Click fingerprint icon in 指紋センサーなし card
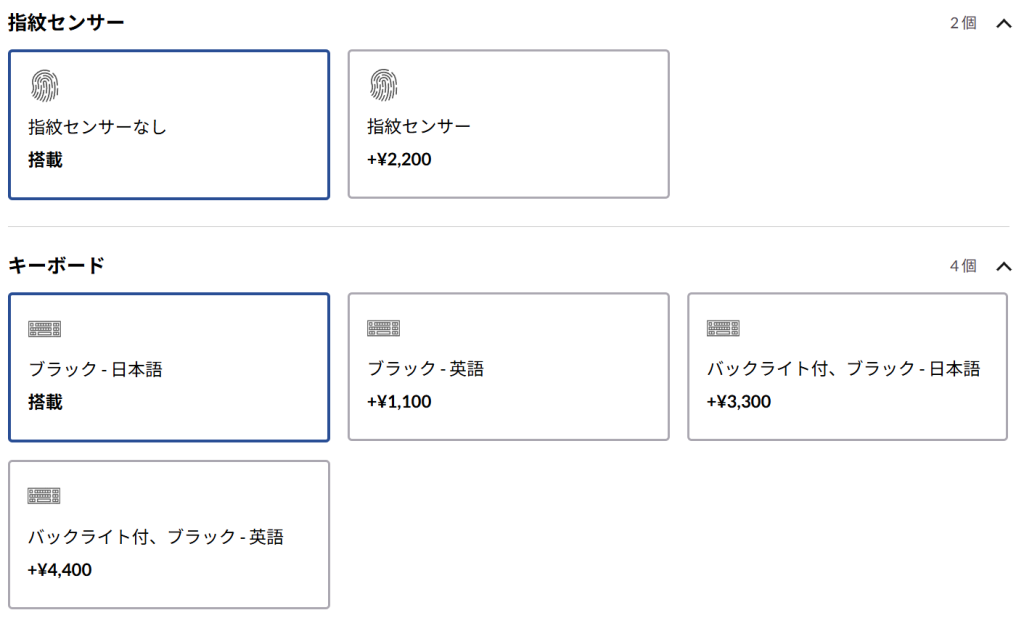The width and height of the screenshot is (1024, 618). pyautogui.click(x=44, y=86)
